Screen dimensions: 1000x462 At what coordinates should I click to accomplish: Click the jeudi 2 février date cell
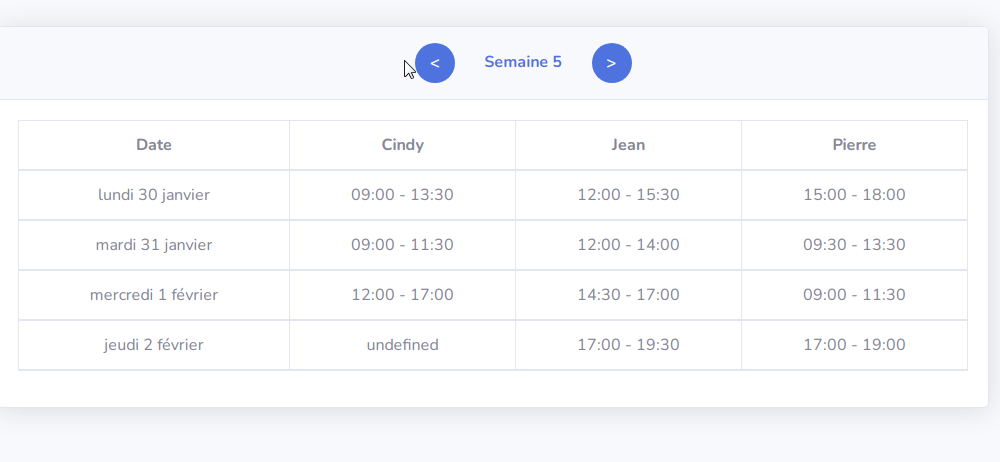pos(154,345)
